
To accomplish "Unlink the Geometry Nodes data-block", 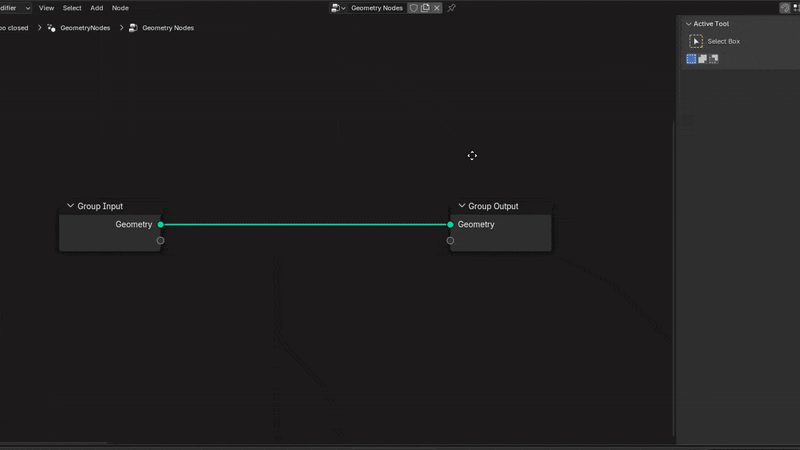I will click(437, 8).
